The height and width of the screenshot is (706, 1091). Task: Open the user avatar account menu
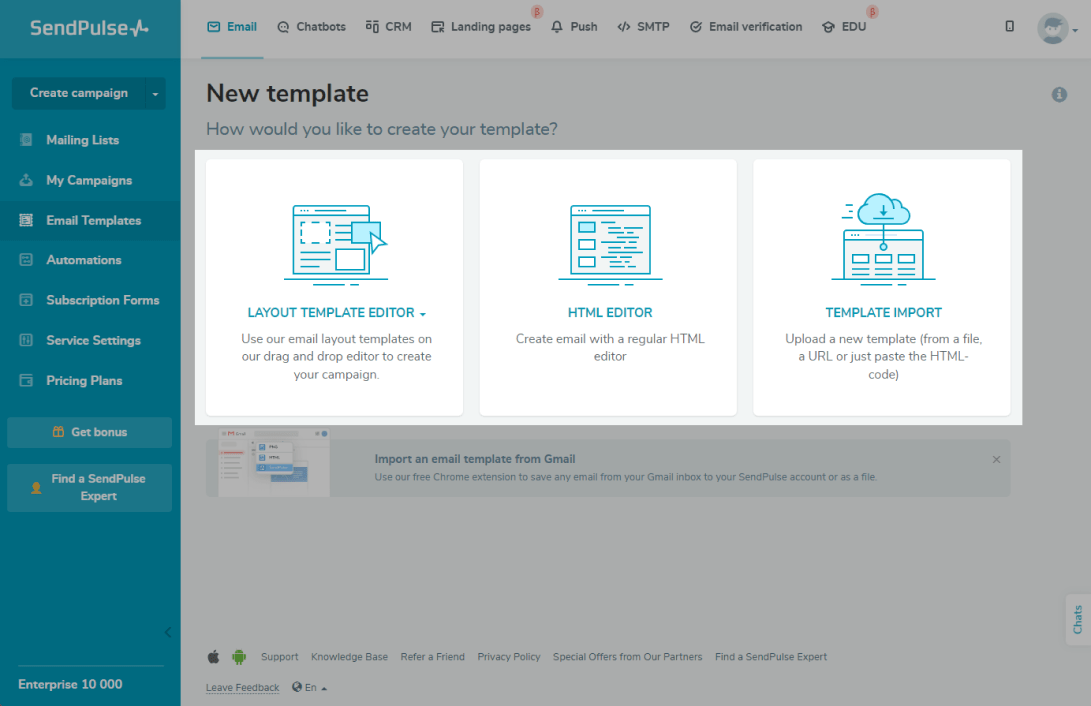click(1057, 29)
